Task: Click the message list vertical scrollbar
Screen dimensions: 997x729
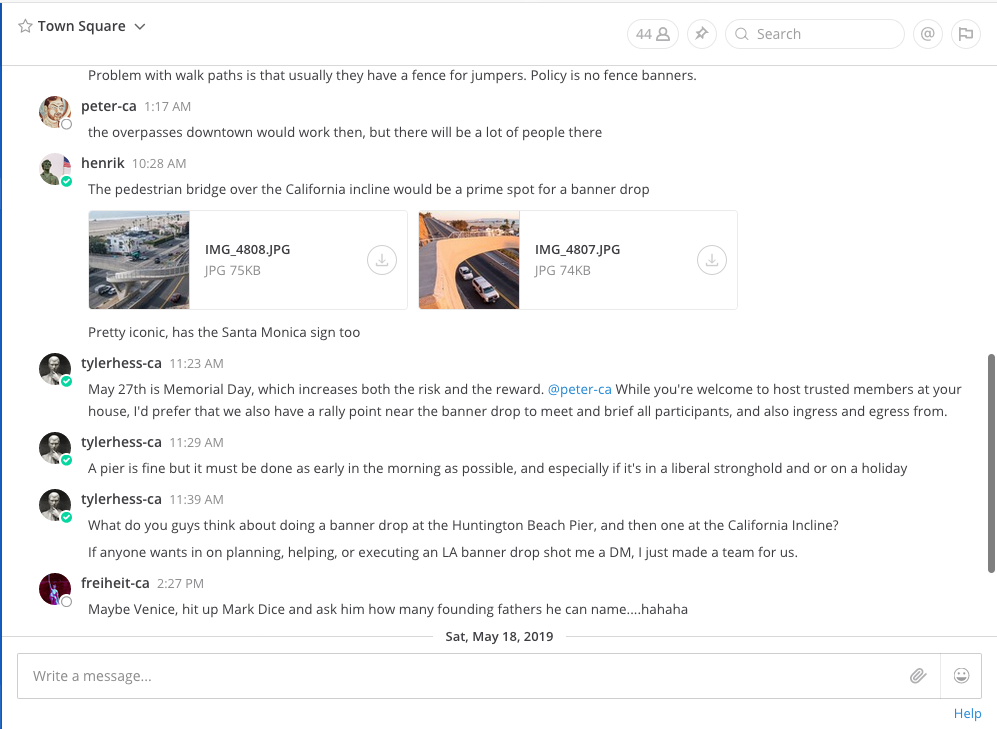Action: point(990,460)
